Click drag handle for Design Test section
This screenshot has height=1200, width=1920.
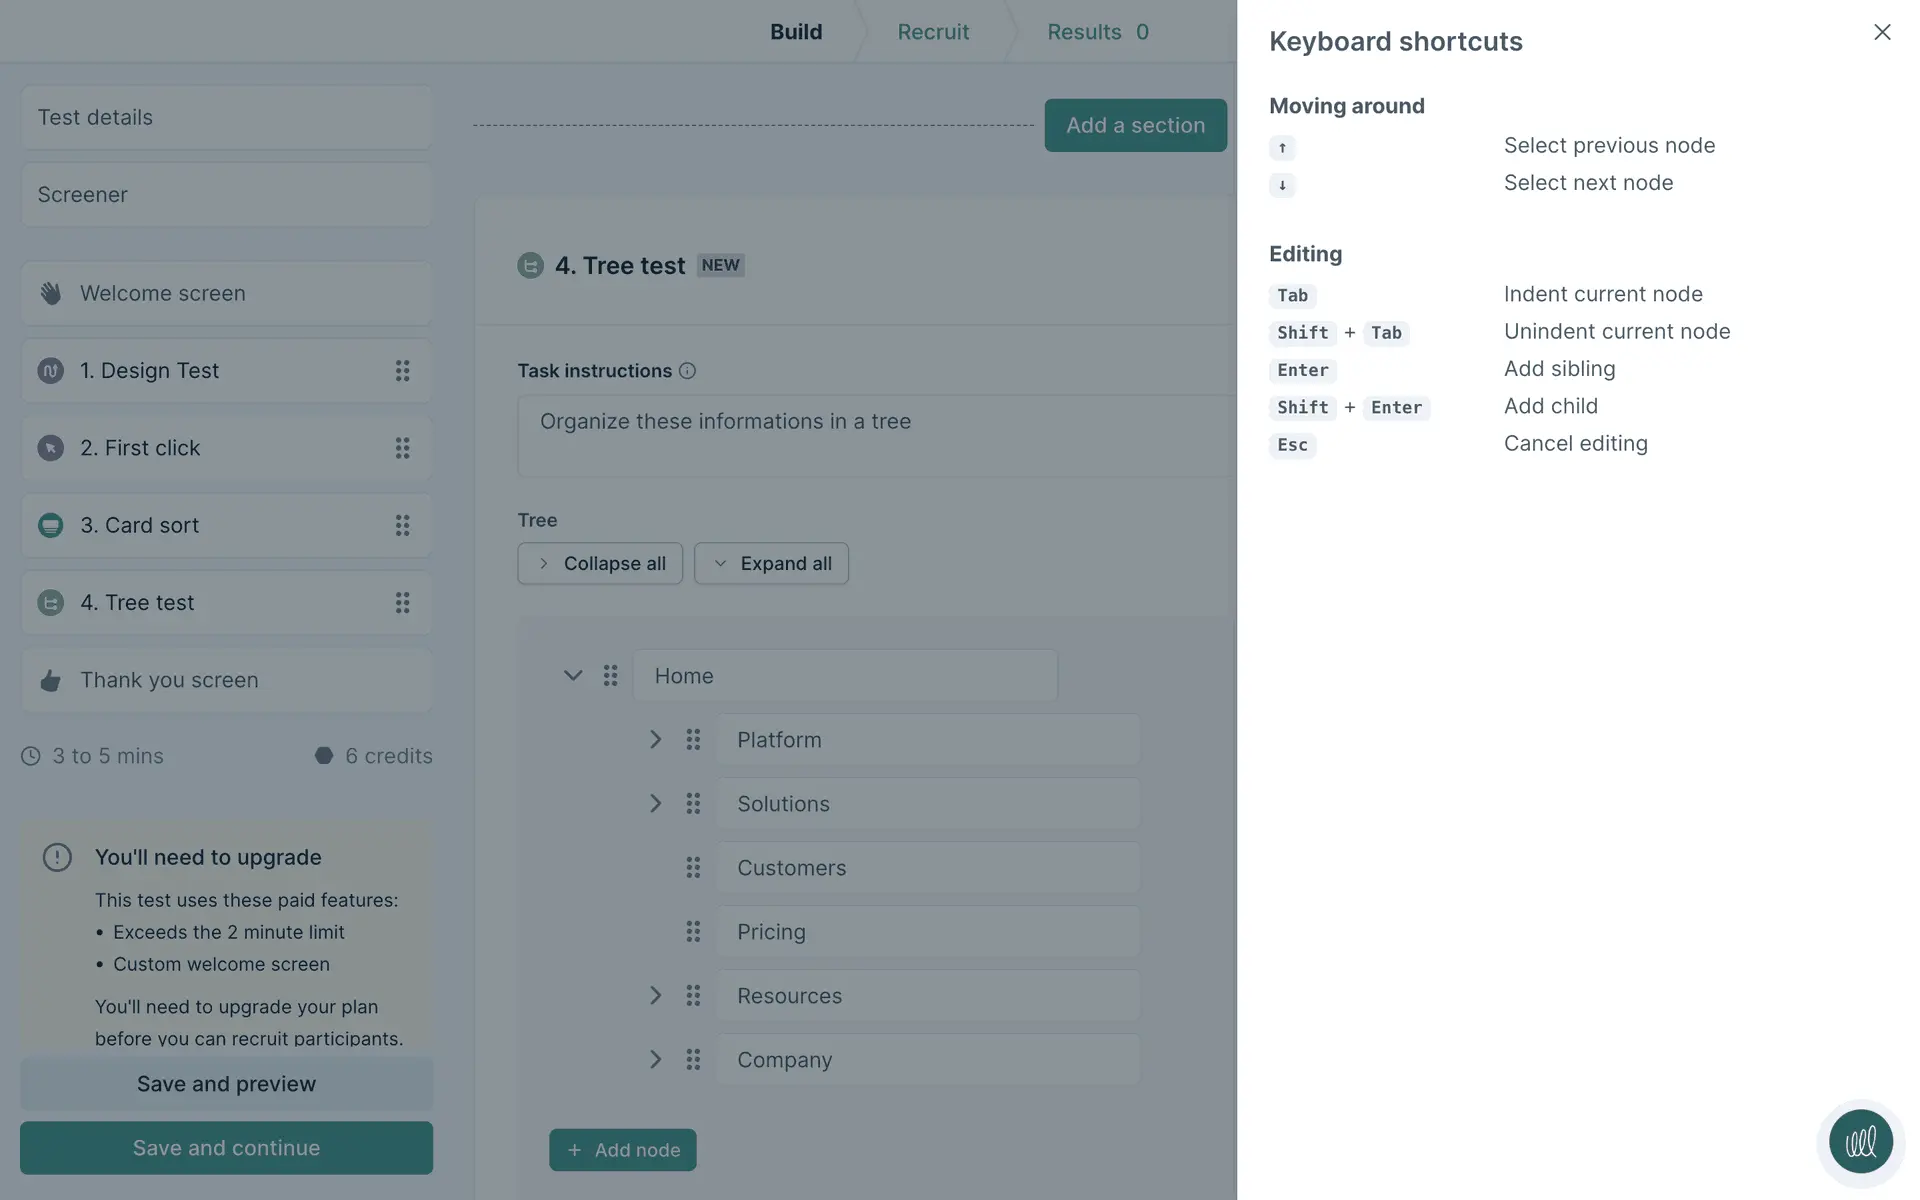coord(402,371)
